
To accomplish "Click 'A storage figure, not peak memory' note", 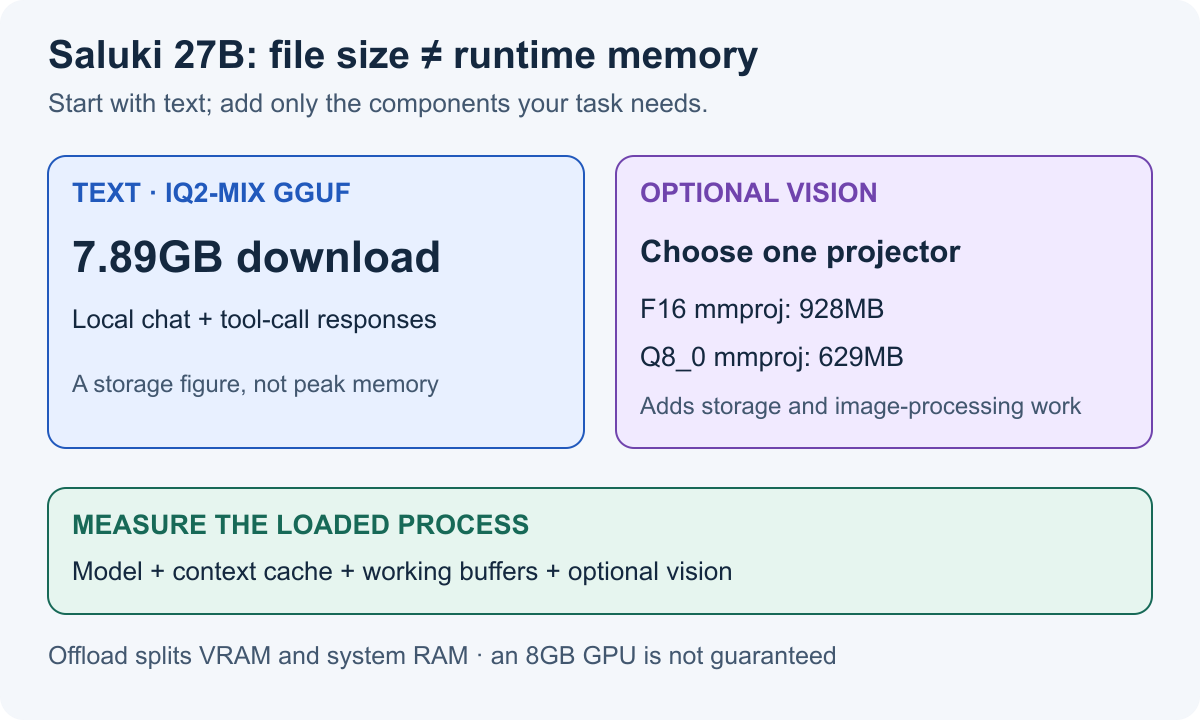I will (x=255, y=384).
